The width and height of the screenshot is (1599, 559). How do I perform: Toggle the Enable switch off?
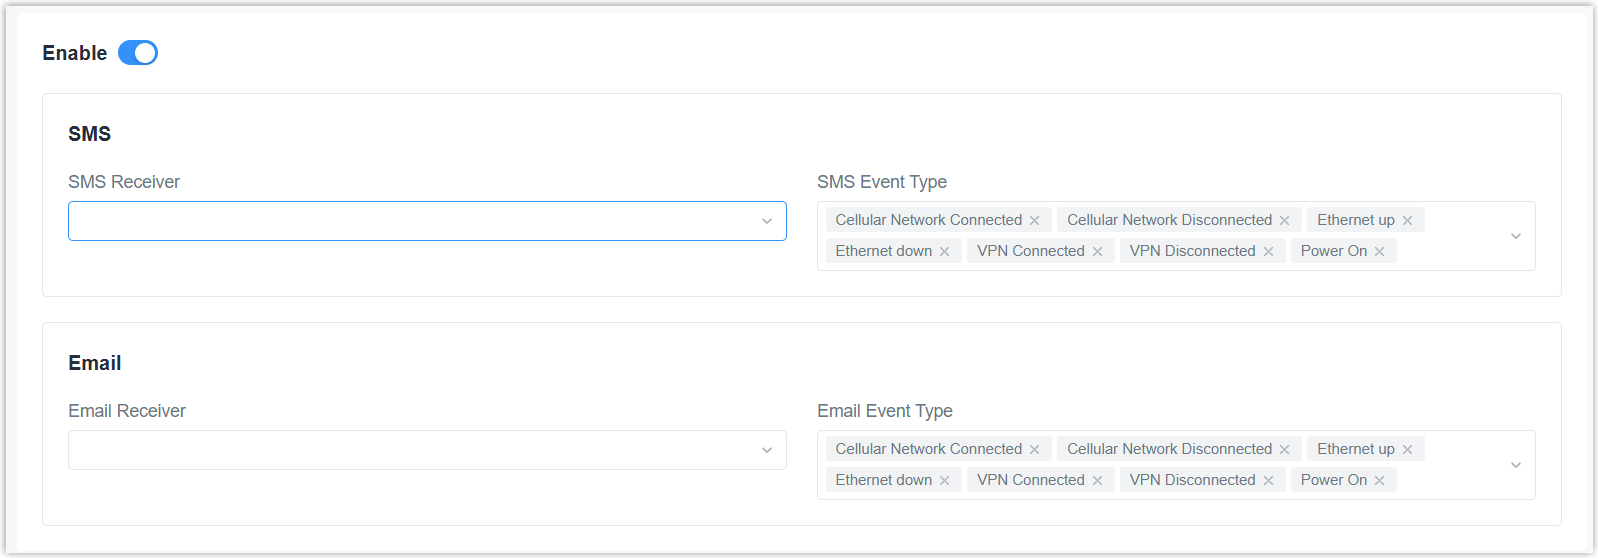[x=138, y=53]
